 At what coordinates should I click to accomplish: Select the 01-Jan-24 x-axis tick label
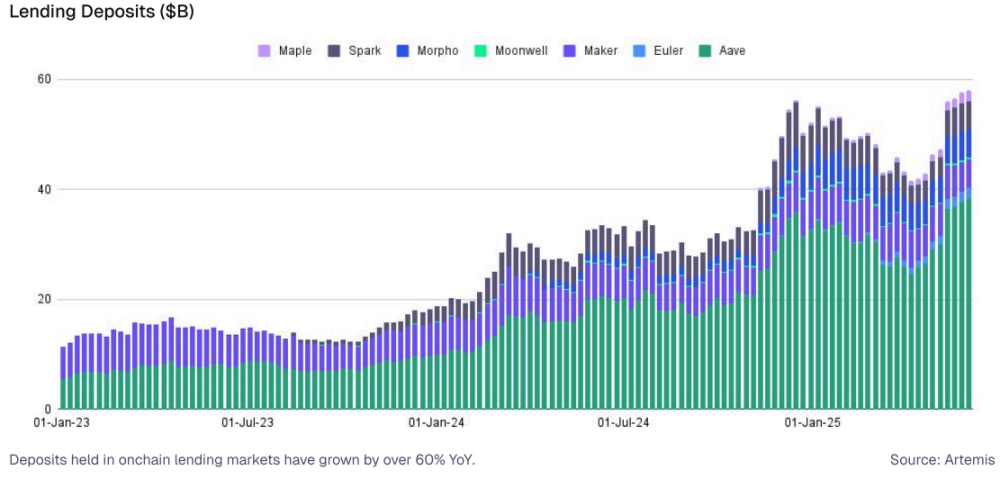click(x=435, y=423)
